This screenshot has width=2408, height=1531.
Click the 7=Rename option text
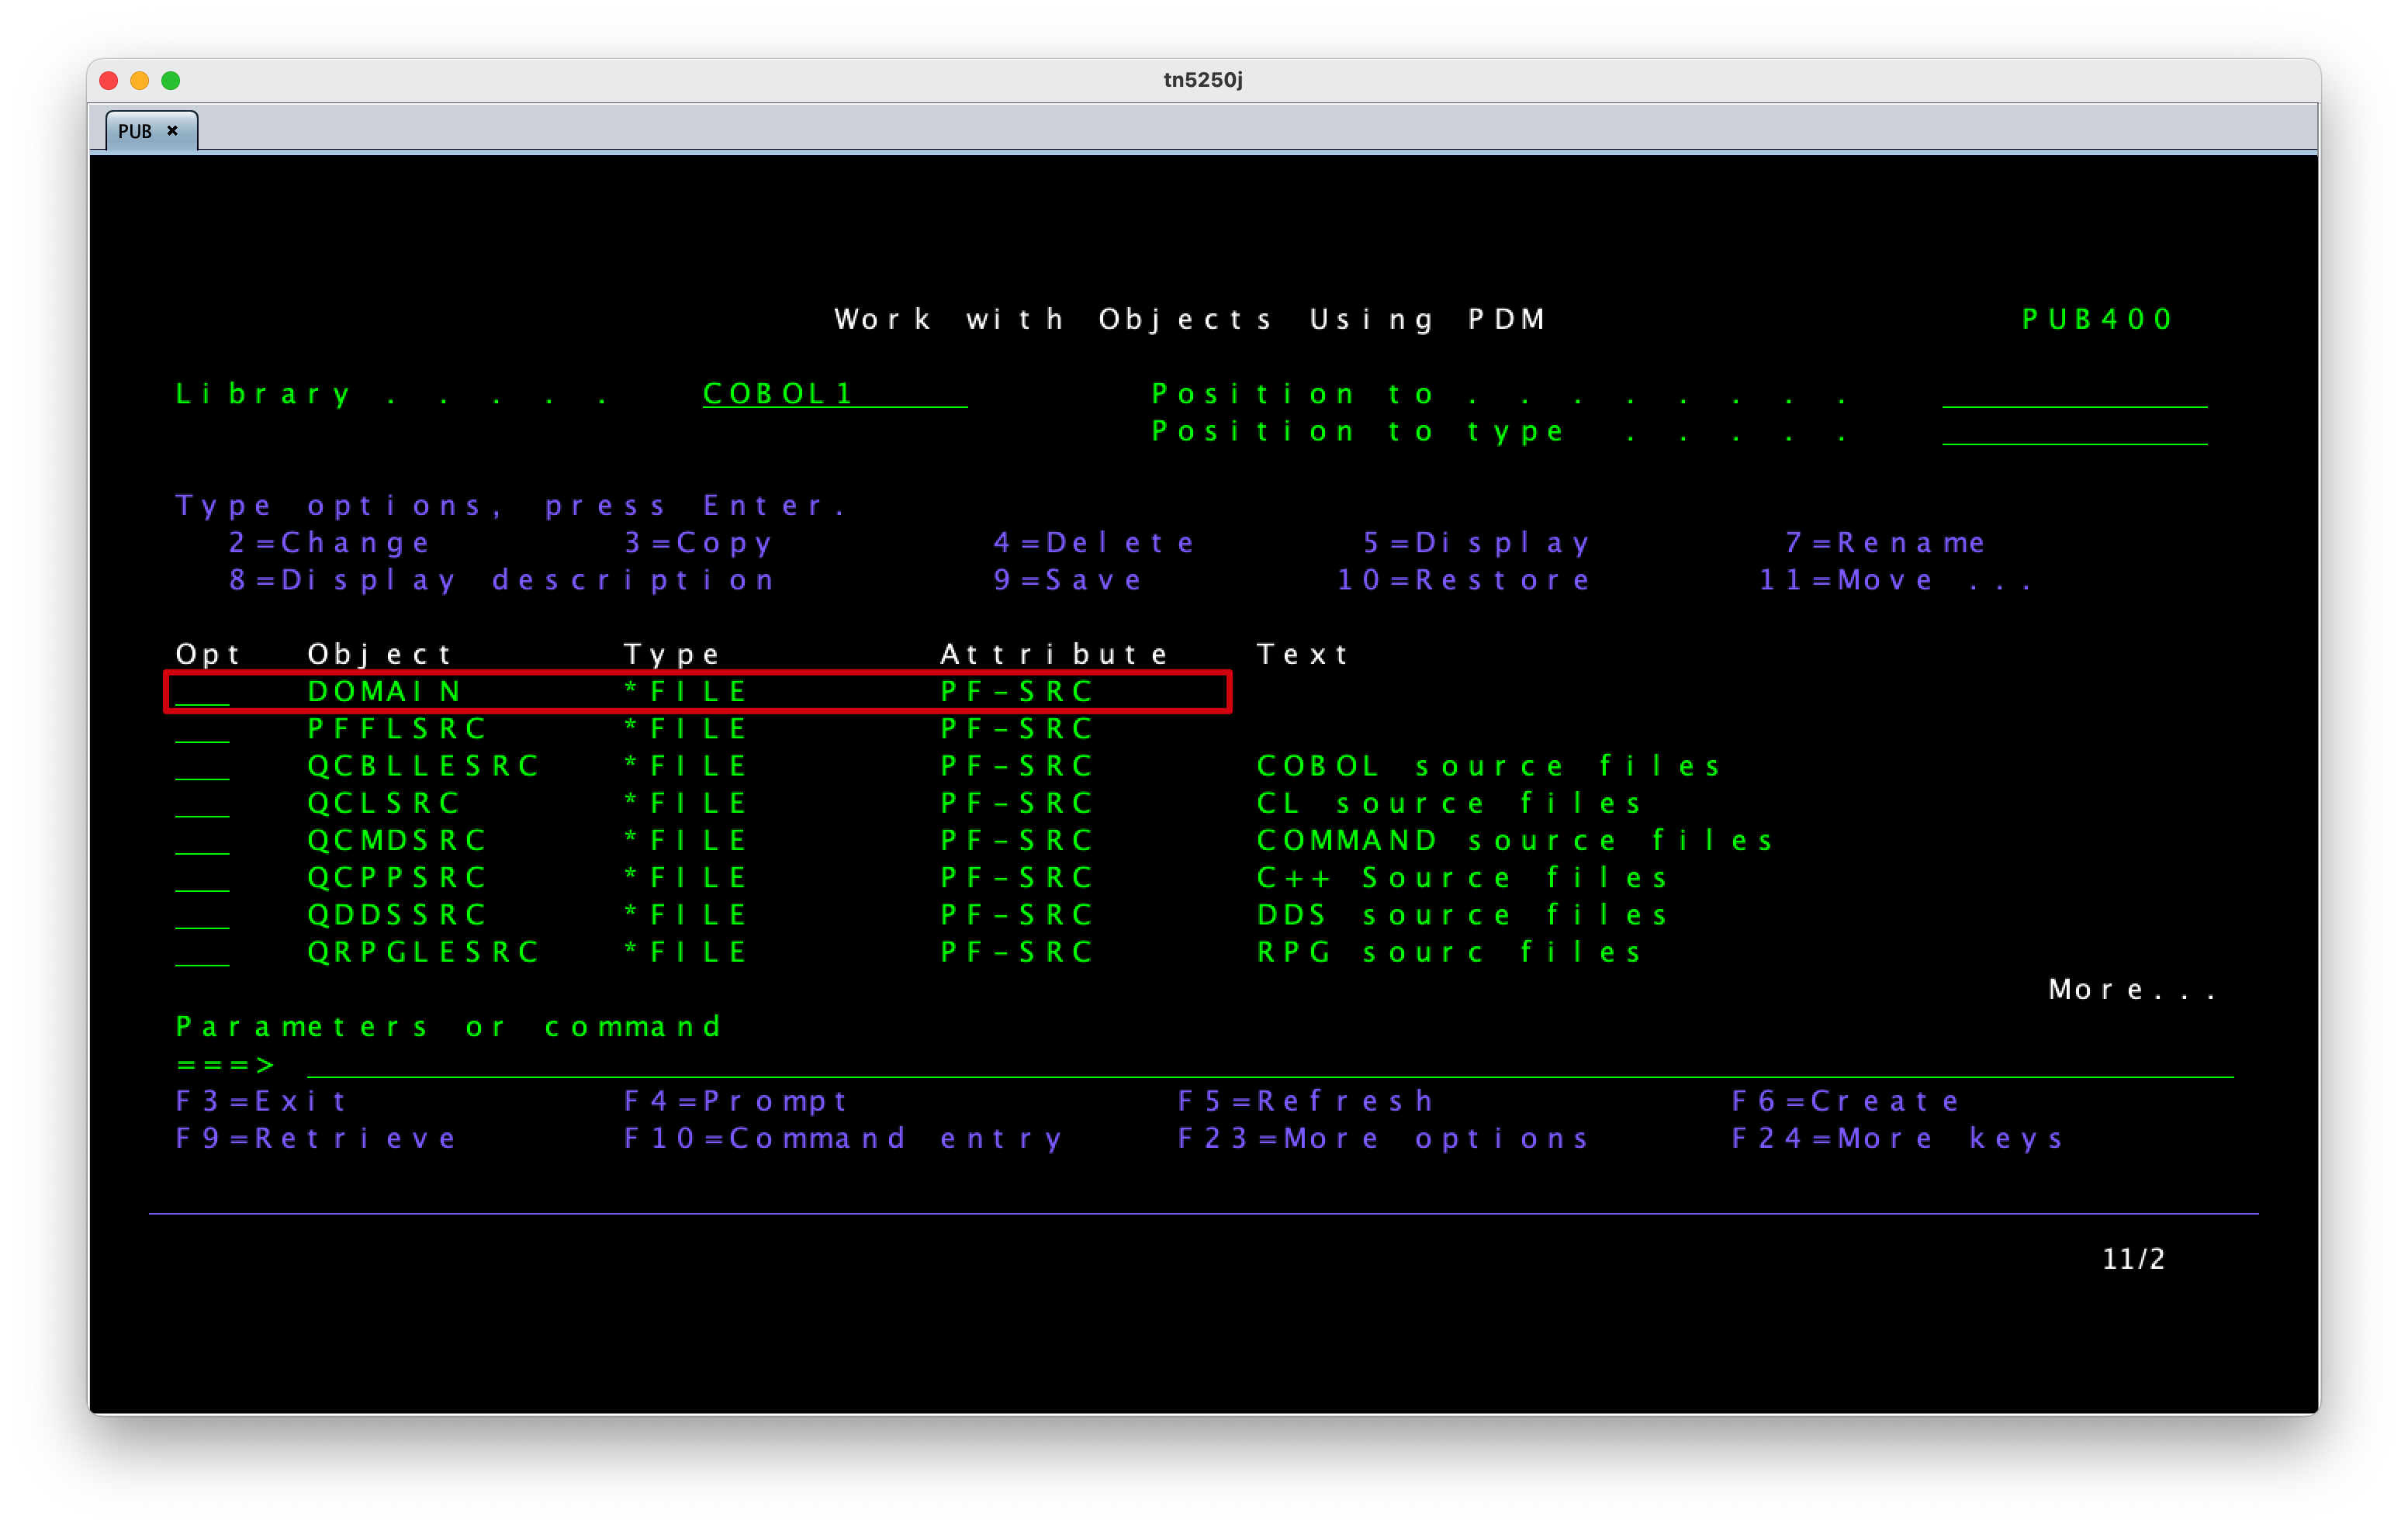pyautogui.click(x=1885, y=543)
